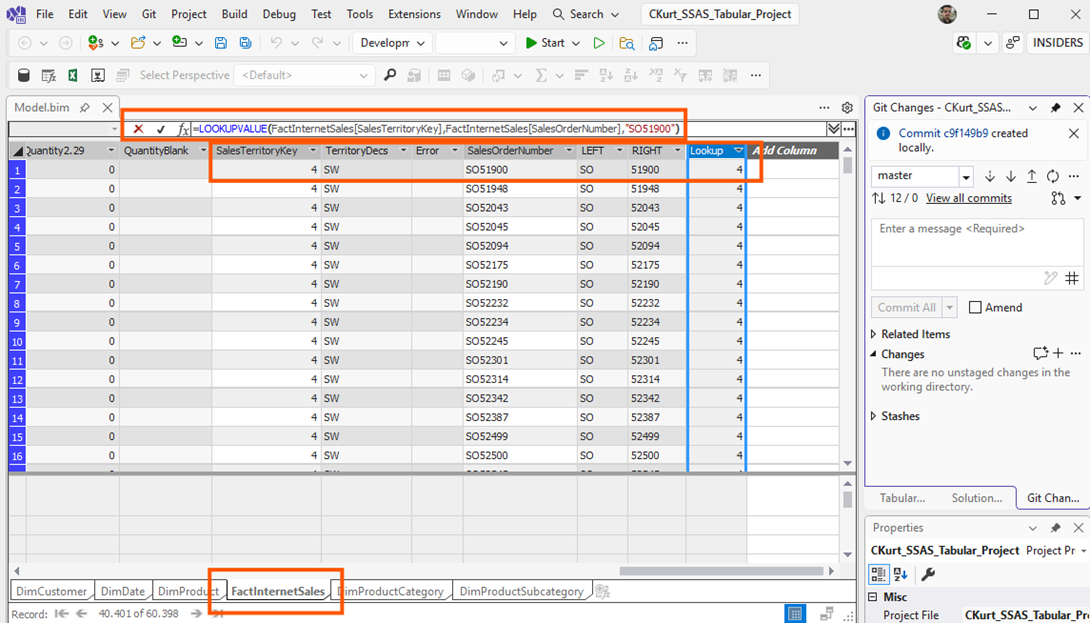Click the hashtag issue reference icon

click(1072, 278)
